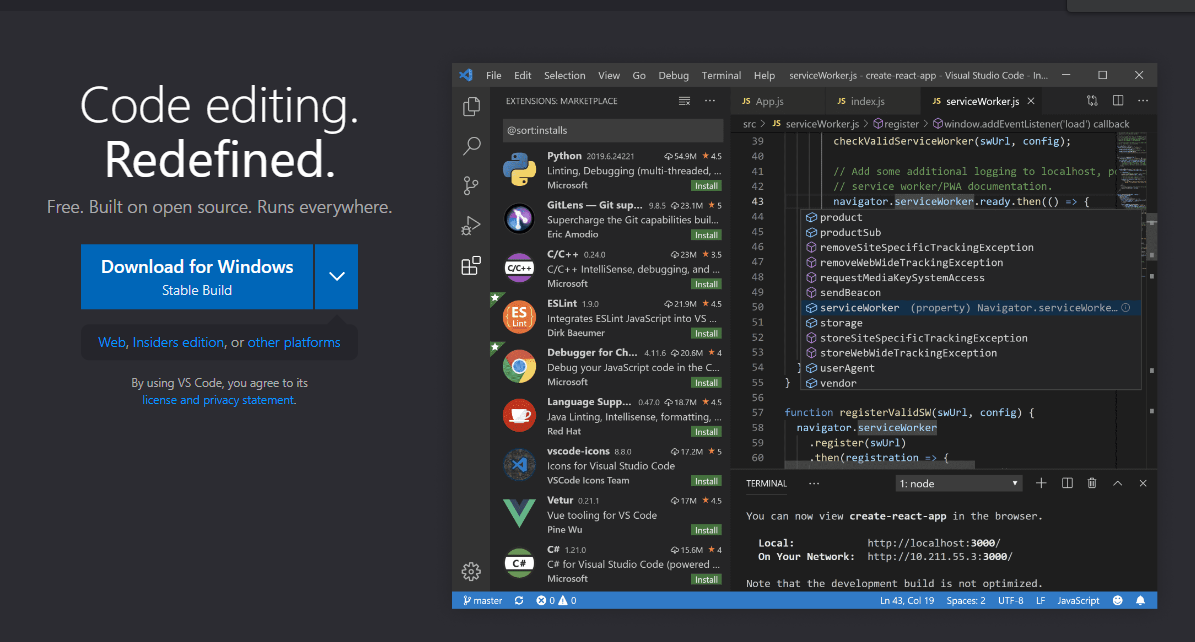Viewport: 1195px width, 642px height.
Task: Click the editor minimap preview
Action: point(1132,171)
